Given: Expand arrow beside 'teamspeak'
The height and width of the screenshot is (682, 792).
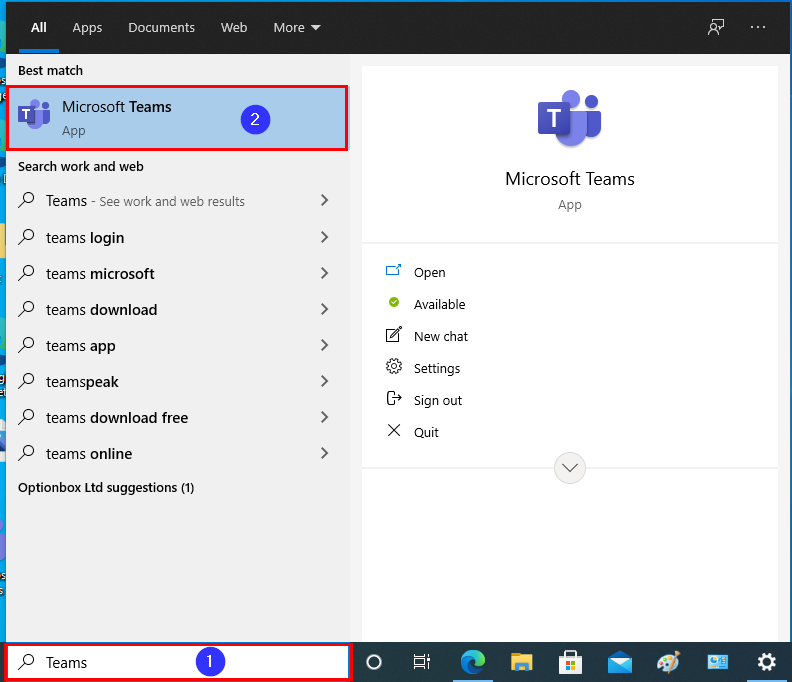Looking at the screenshot, I should (324, 381).
